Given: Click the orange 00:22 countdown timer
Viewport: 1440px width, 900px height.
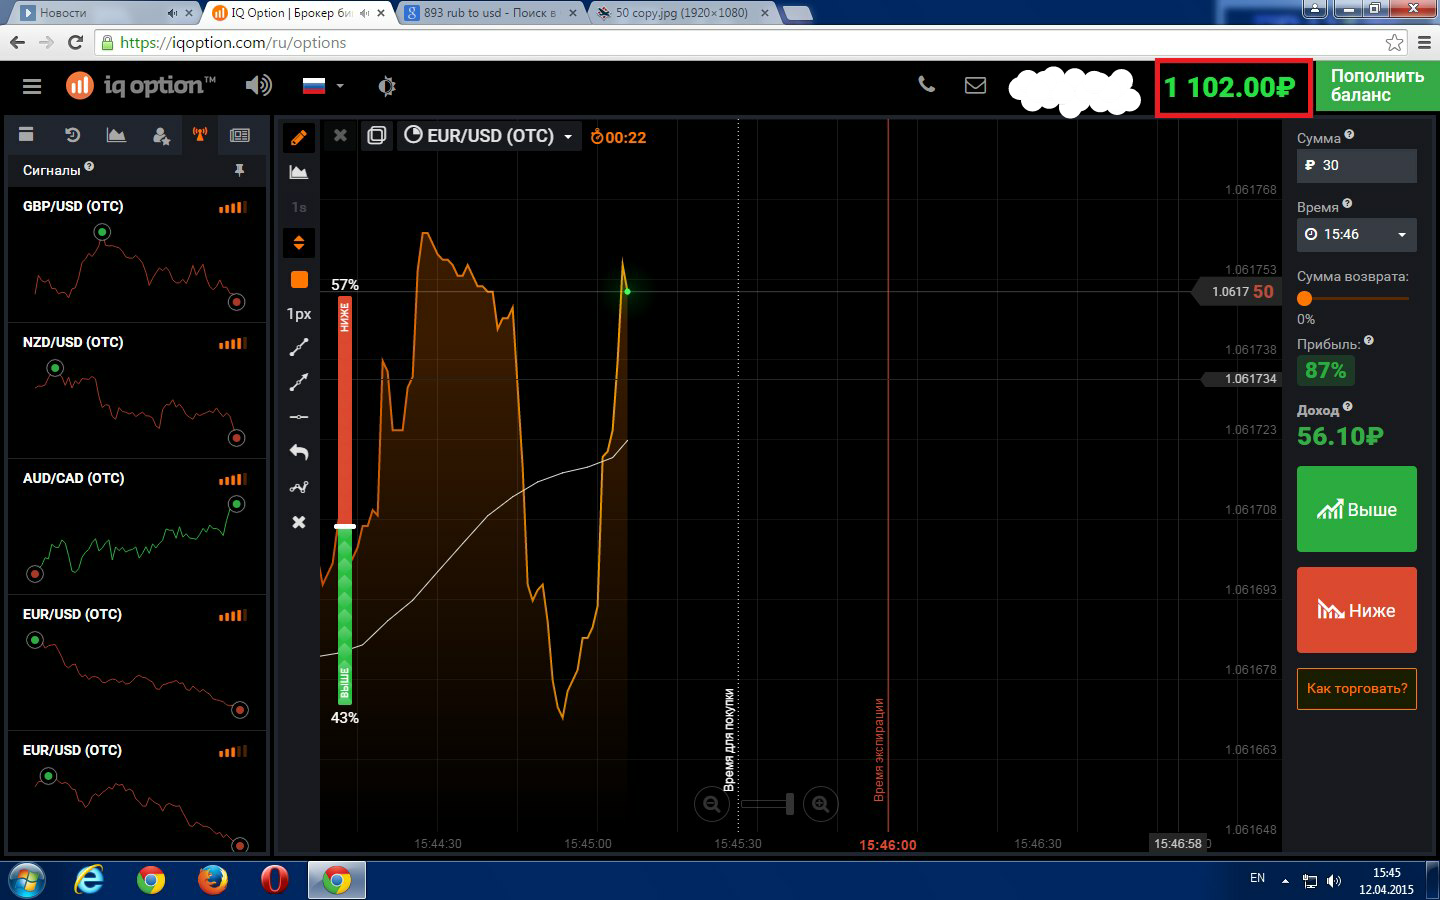Looking at the screenshot, I should (x=619, y=137).
